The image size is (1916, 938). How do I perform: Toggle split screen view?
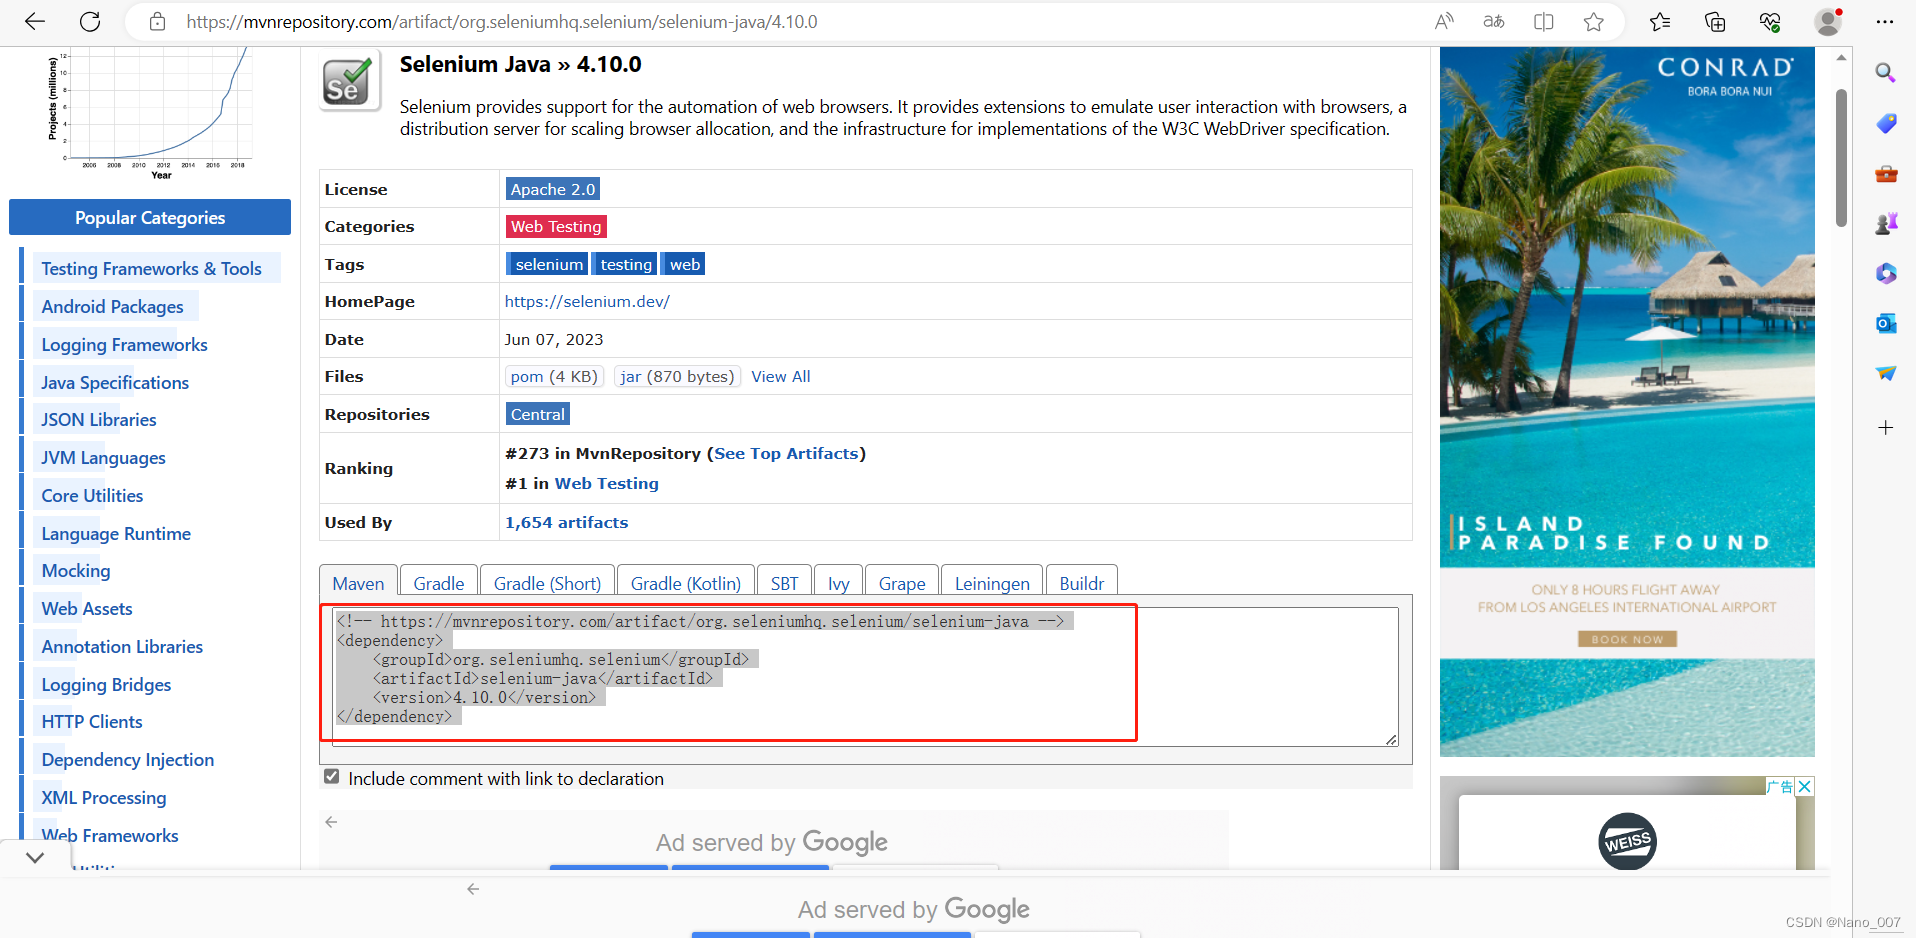pyautogui.click(x=1543, y=21)
